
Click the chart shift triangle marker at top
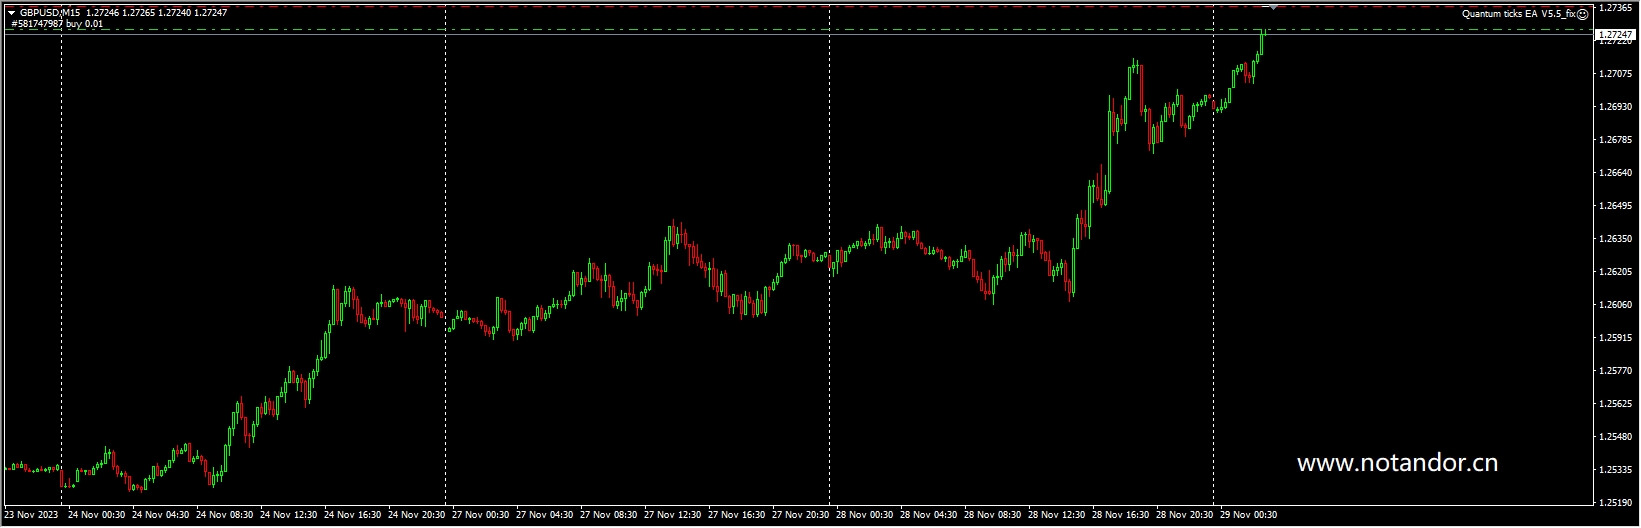[1273, 7]
